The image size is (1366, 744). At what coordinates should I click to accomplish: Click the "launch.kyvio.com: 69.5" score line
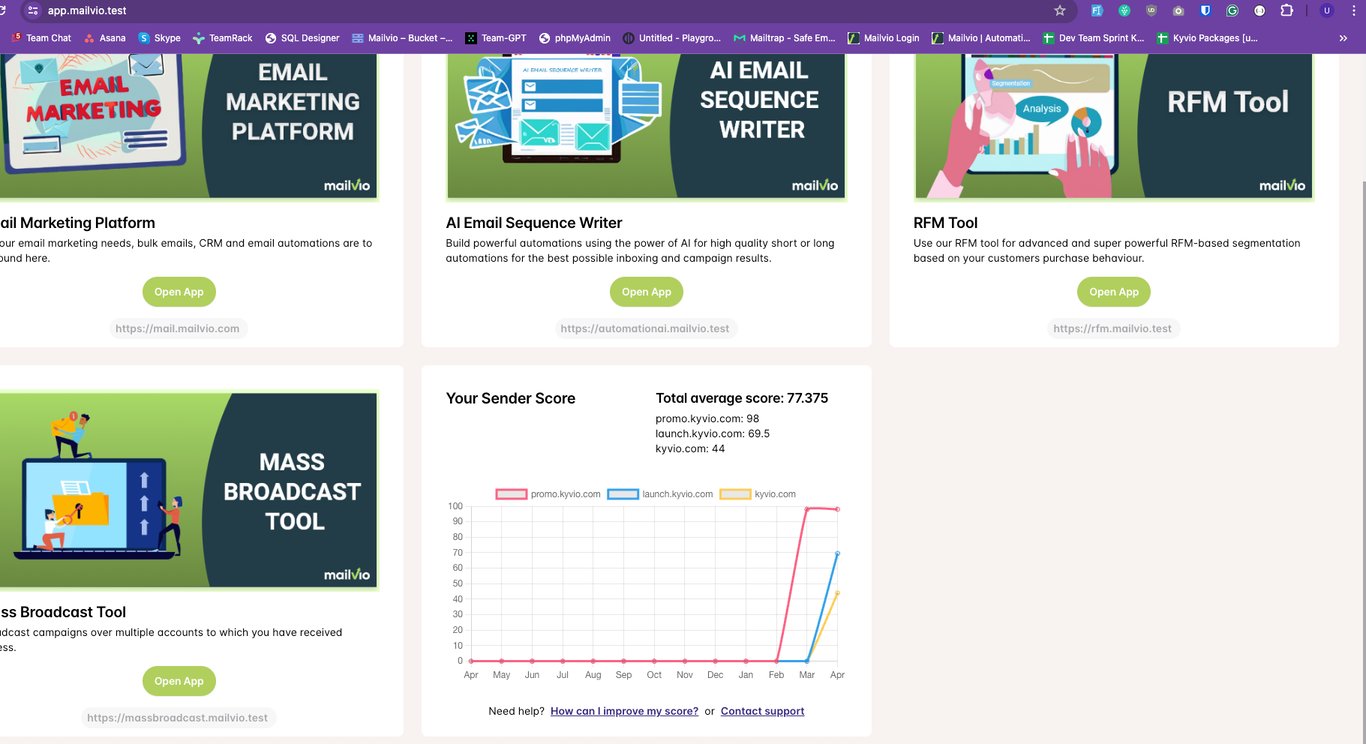[x=713, y=434]
